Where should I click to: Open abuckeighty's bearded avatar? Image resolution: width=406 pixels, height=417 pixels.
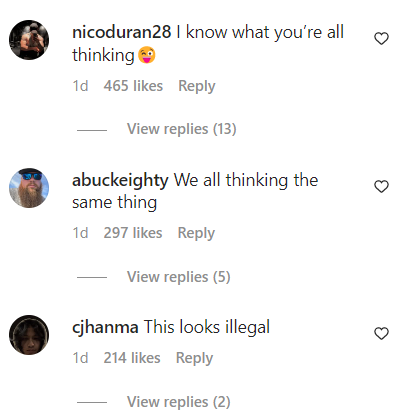(x=29, y=188)
